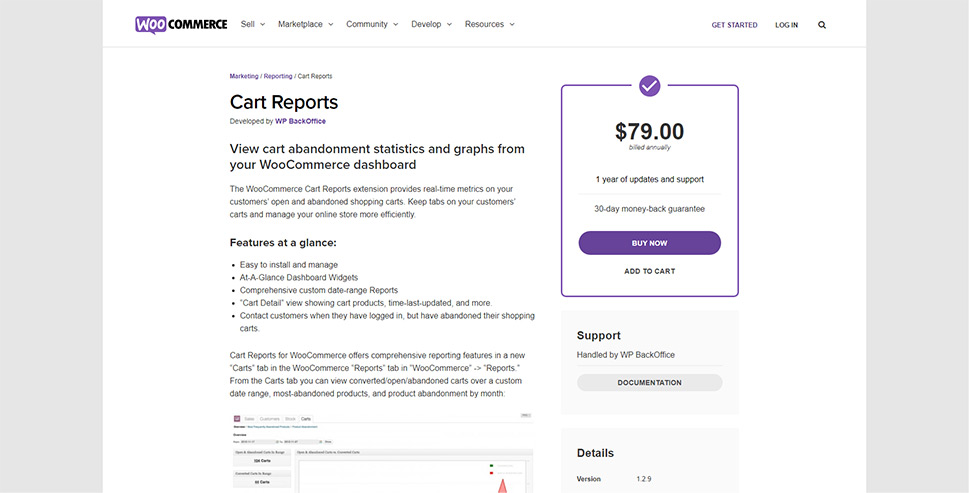Expand the Develop menu
Screen dimensions: 969x493
pos(432,24)
